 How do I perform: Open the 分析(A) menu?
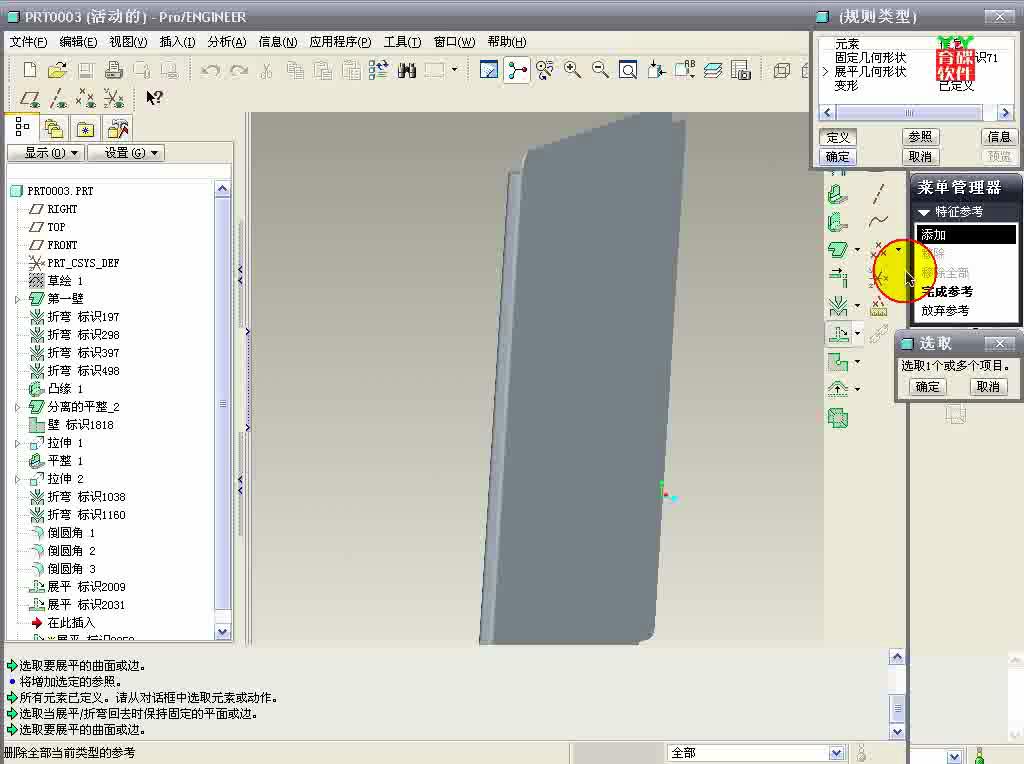point(227,42)
